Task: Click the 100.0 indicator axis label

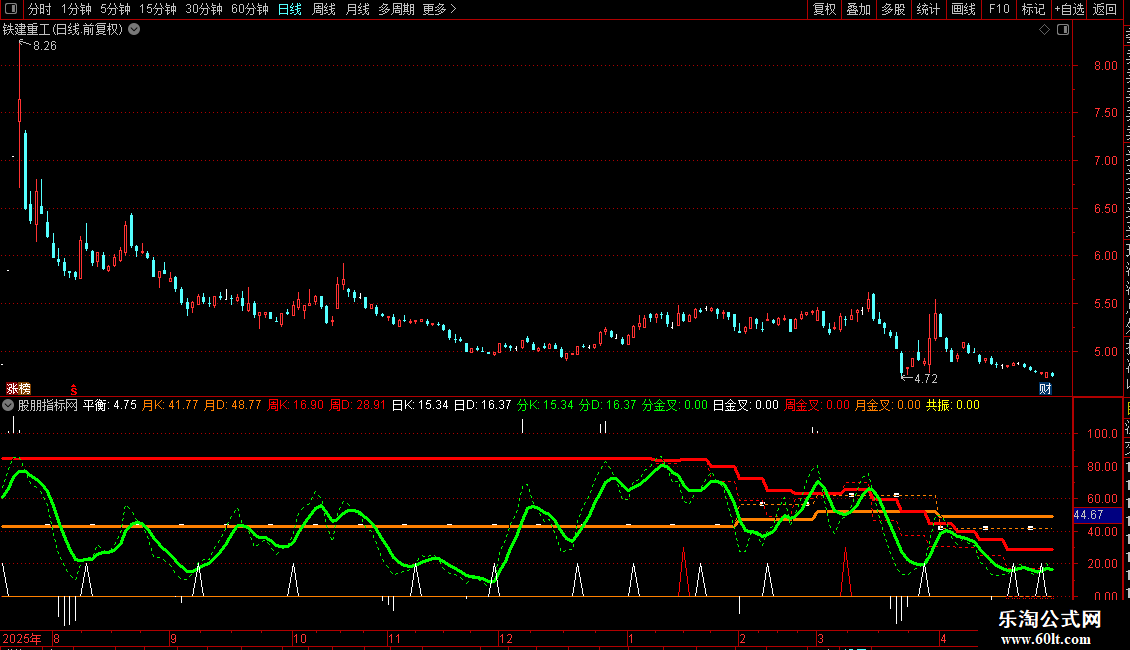Action: pyautogui.click(x=1103, y=434)
